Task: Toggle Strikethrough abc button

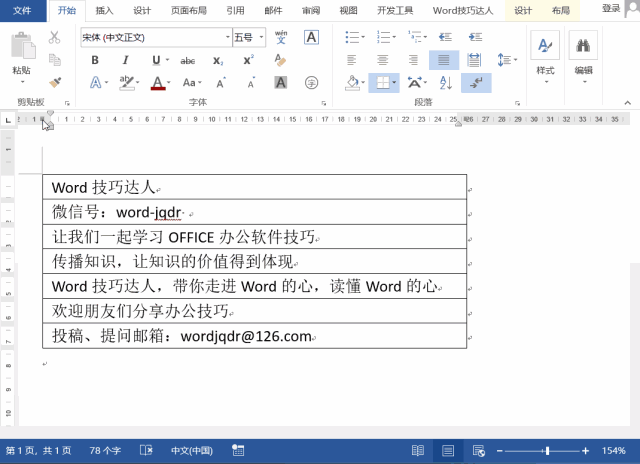Action: (188, 61)
